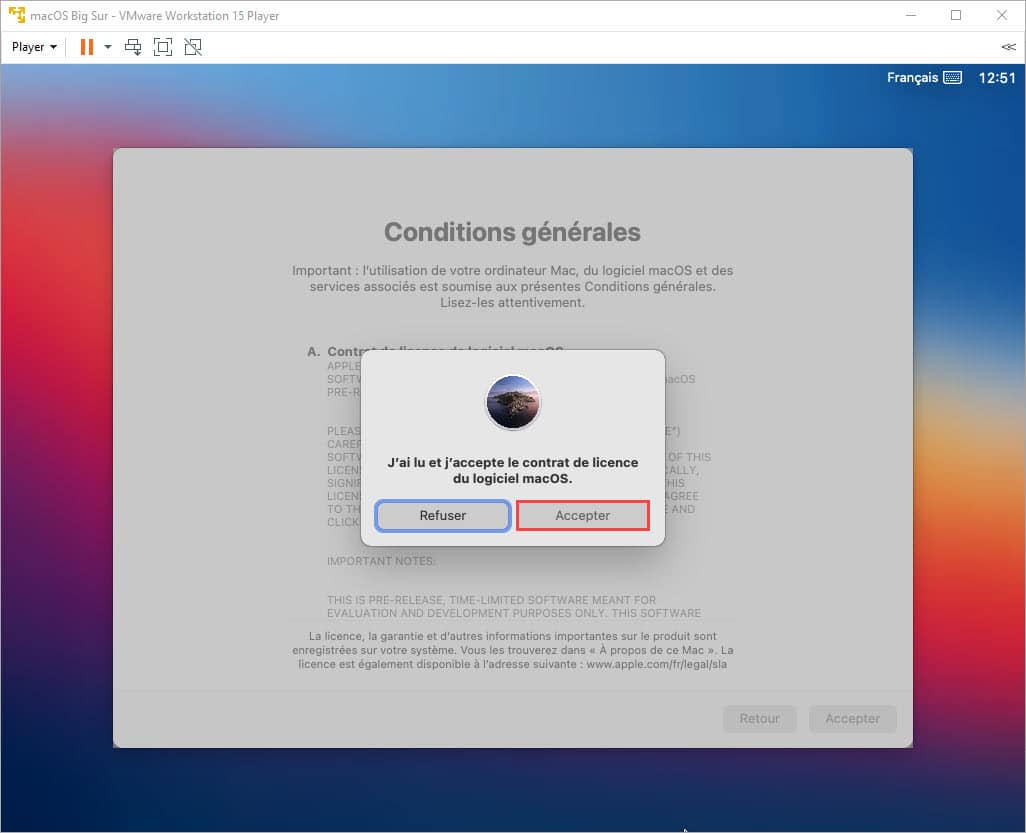Click Accepter in the license dialog
The image size is (1026, 833).
click(582, 516)
